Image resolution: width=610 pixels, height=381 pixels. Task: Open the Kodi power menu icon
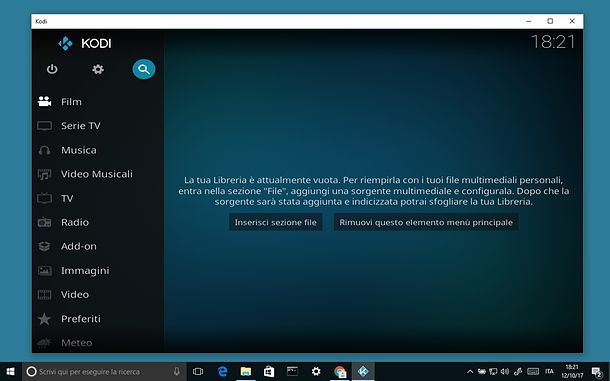(52, 69)
